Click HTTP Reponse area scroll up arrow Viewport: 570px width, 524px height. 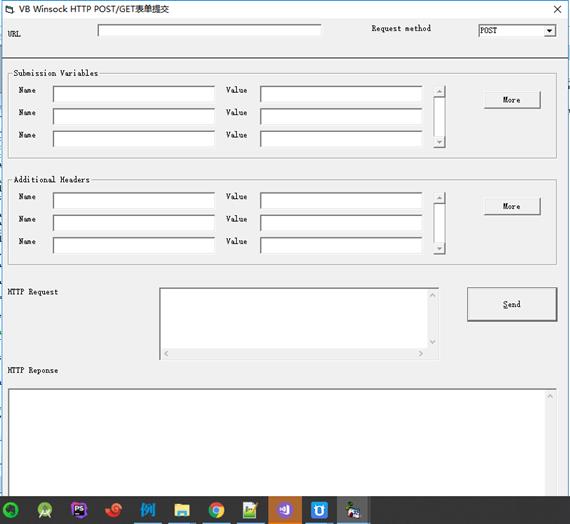550,396
